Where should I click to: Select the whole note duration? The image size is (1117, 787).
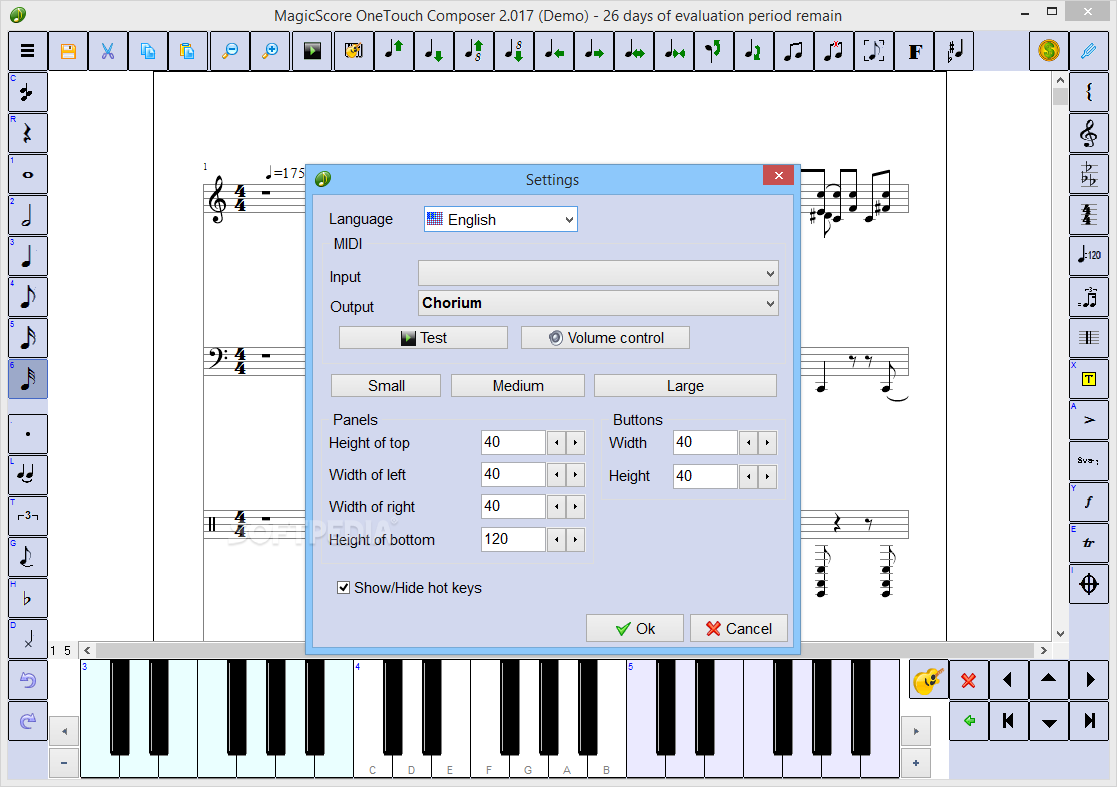point(28,174)
